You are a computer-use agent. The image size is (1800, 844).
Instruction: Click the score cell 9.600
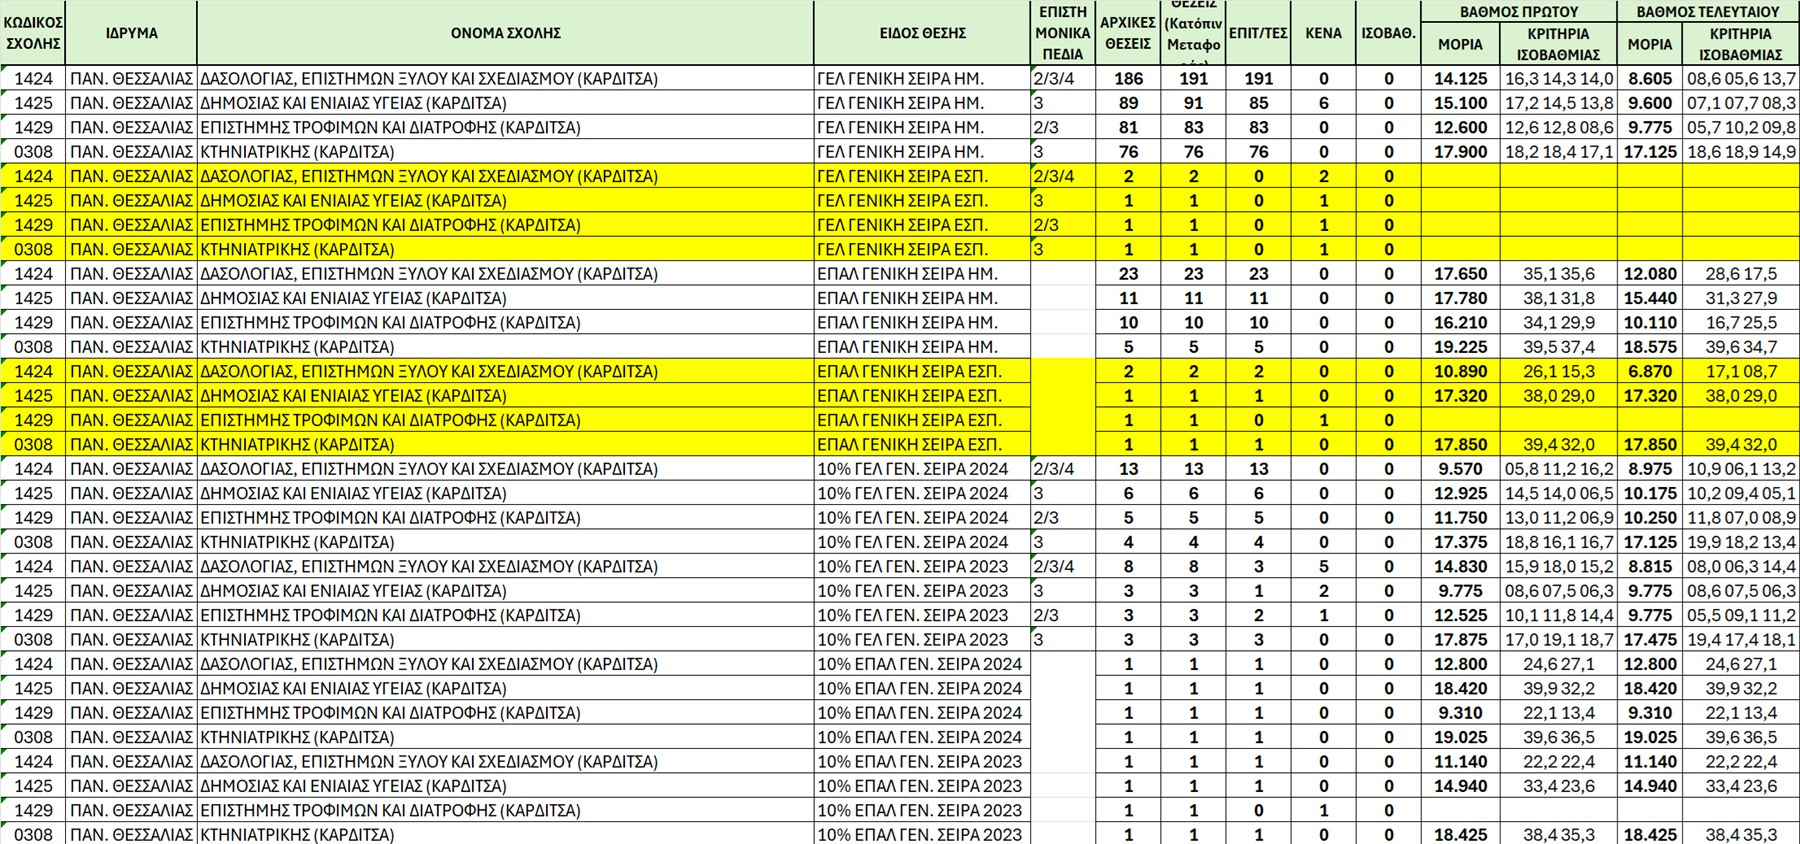pyautogui.click(x=1650, y=103)
